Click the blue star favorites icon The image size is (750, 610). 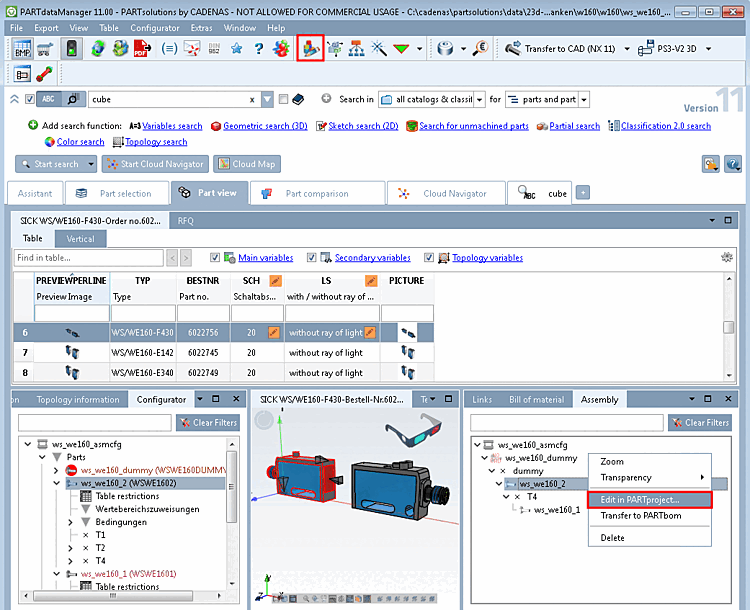click(236, 48)
